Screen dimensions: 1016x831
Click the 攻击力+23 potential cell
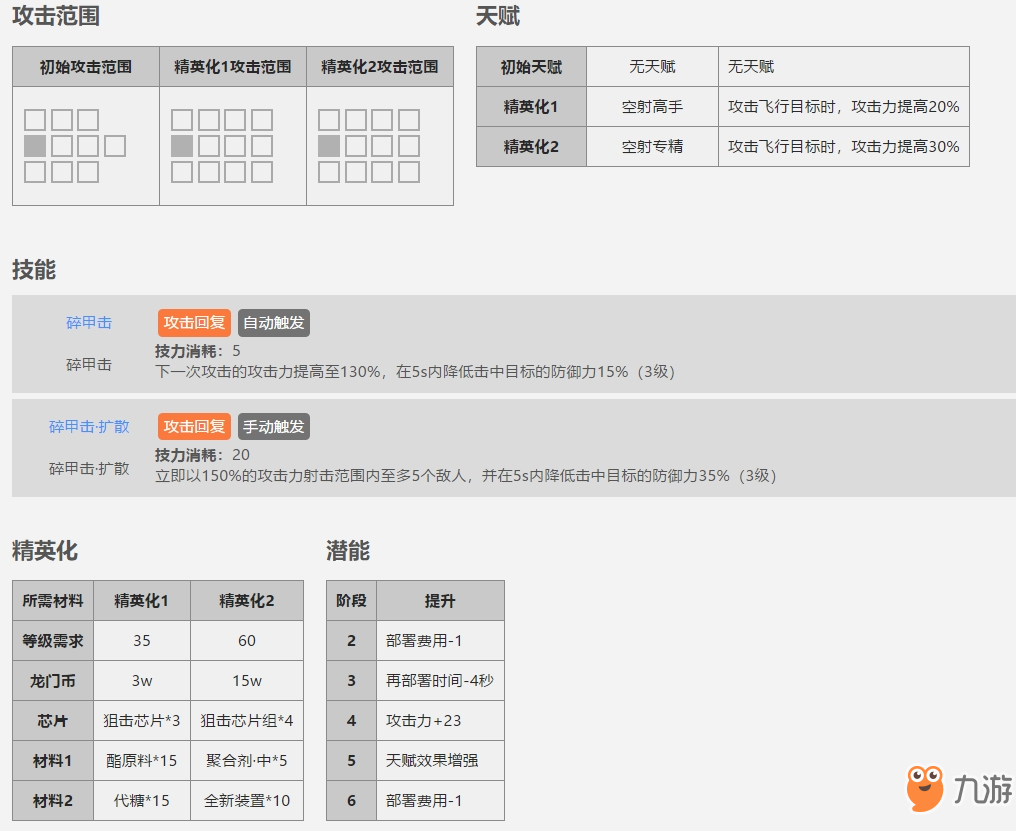[441, 721]
